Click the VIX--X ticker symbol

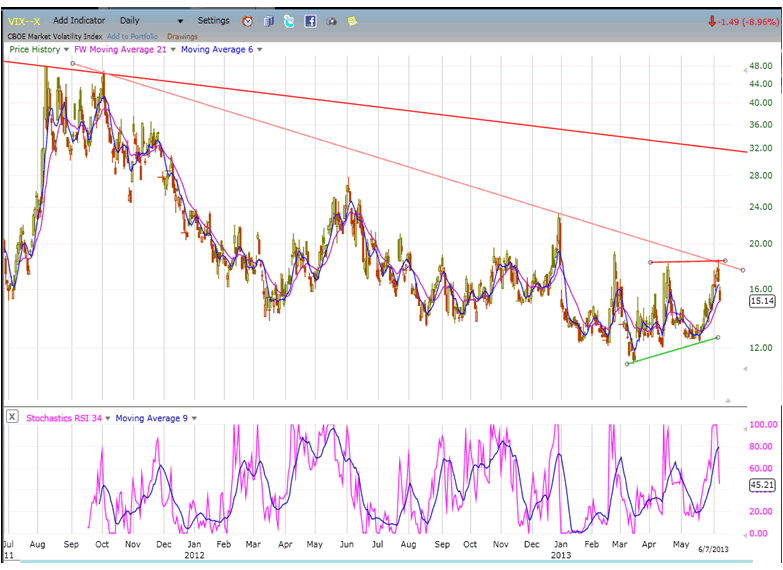[22, 20]
